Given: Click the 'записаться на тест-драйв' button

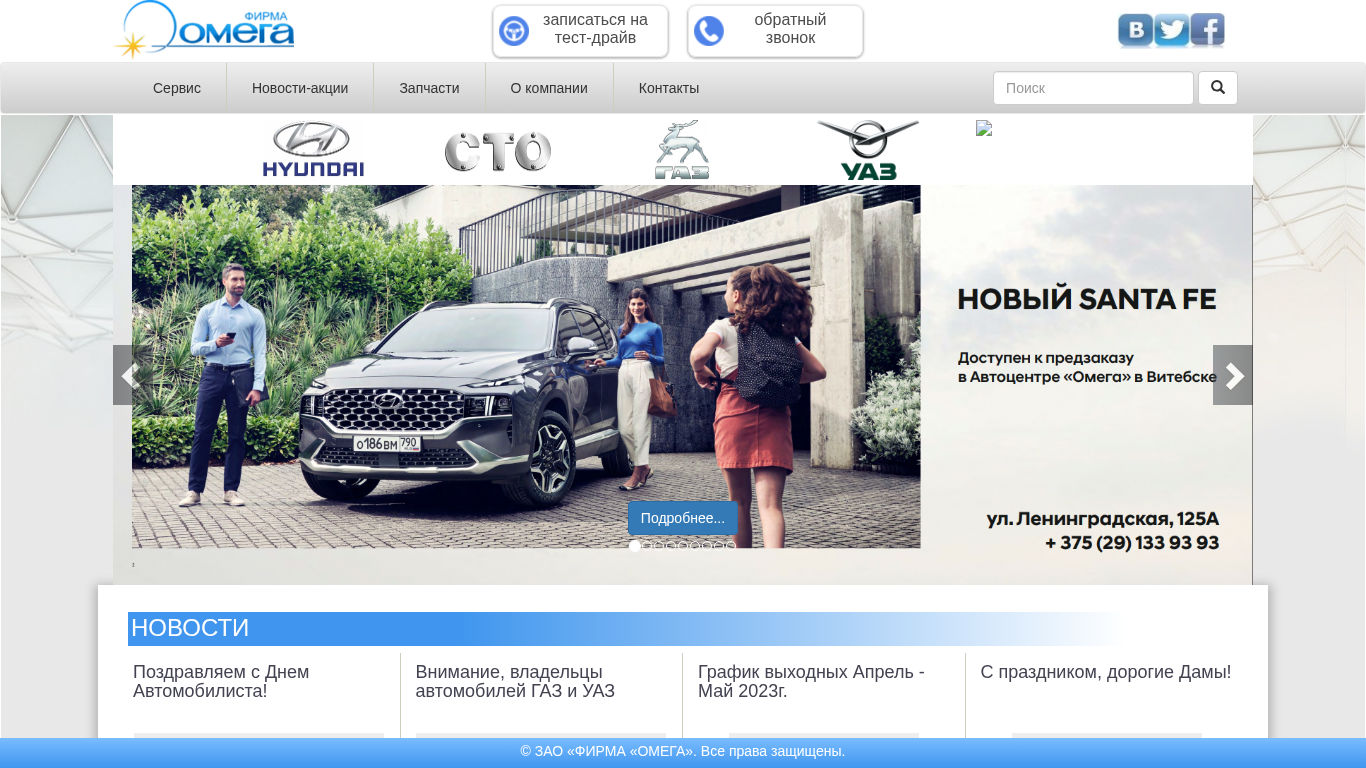Looking at the screenshot, I should coord(580,31).
